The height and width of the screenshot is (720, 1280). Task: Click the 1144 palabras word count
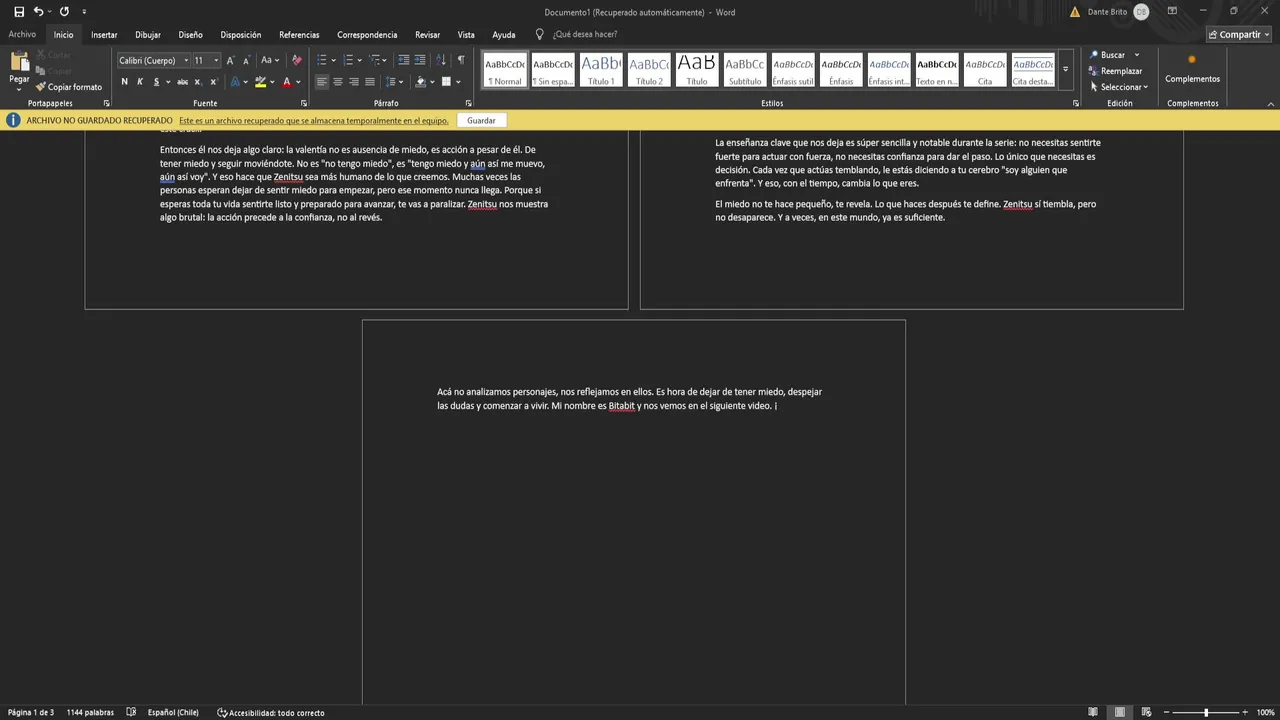(88, 712)
